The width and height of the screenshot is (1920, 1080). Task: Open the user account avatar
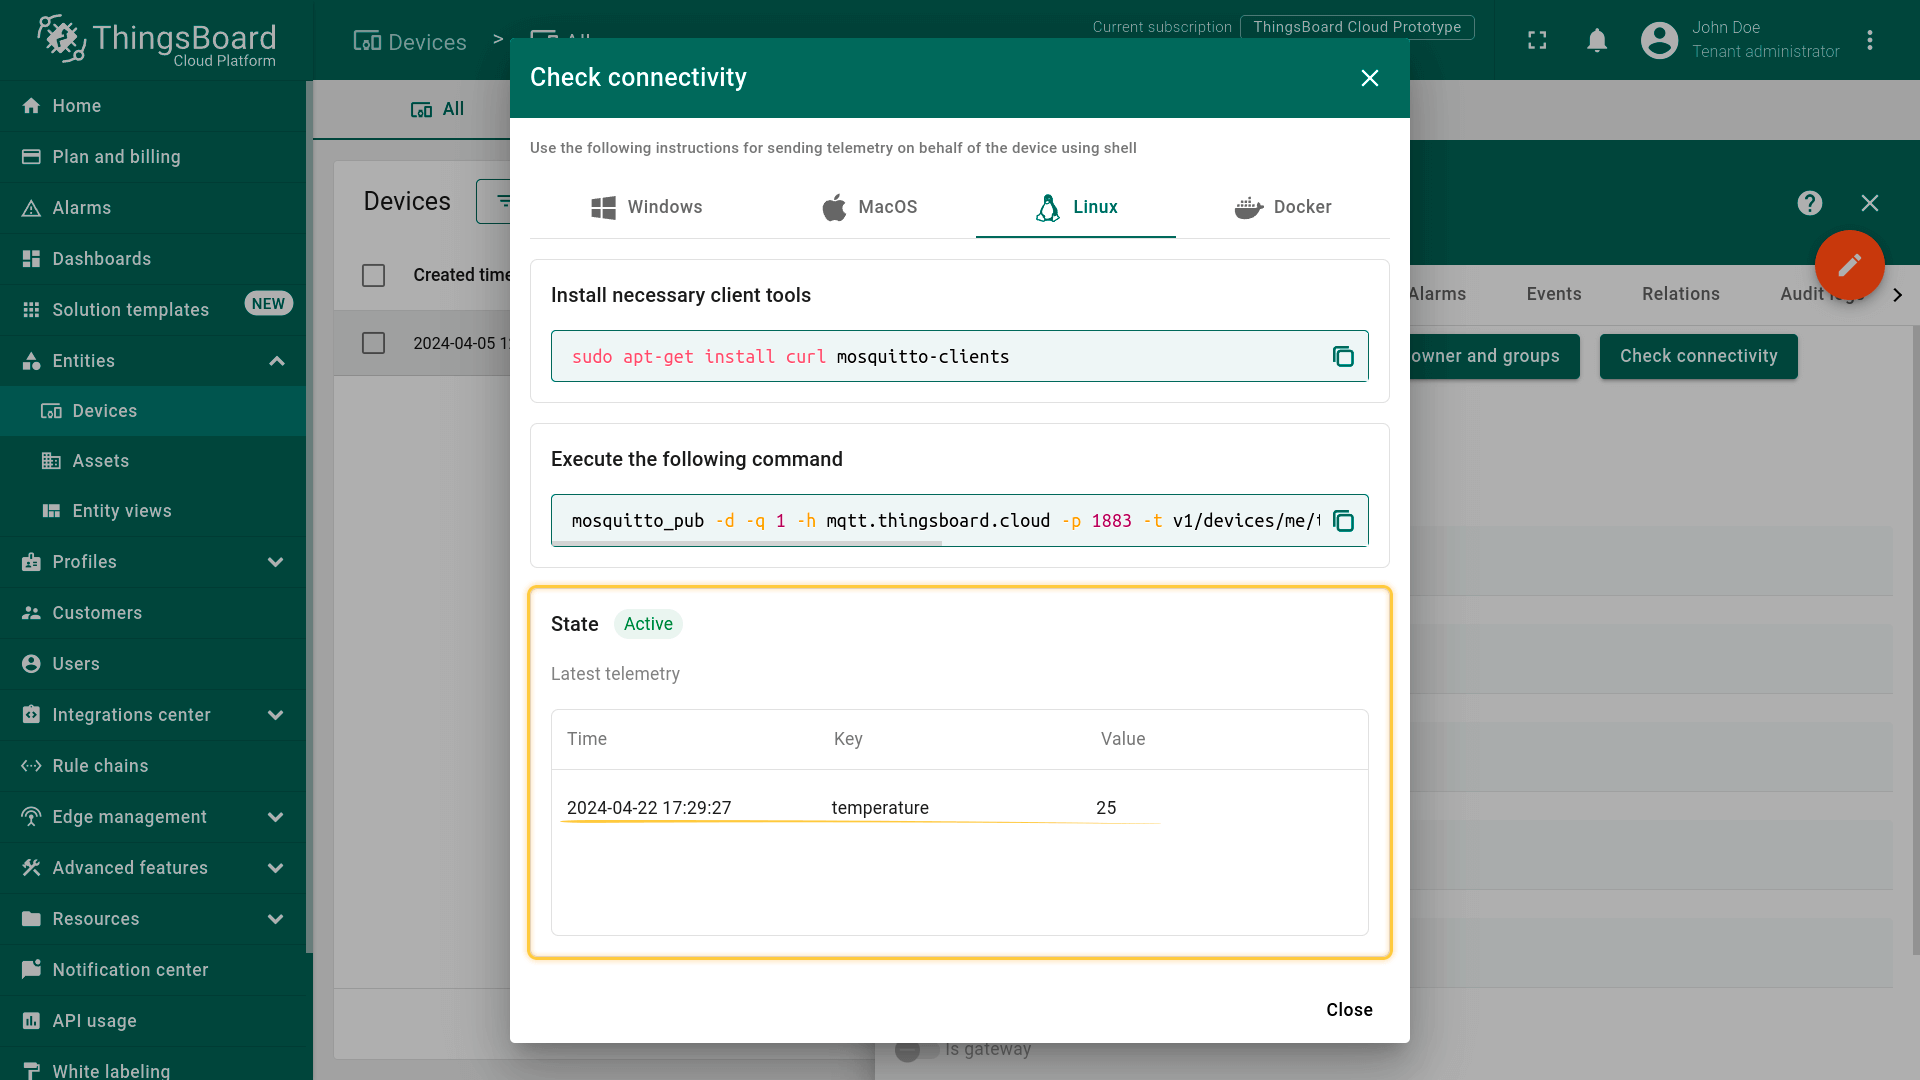tap(1659, 40)
